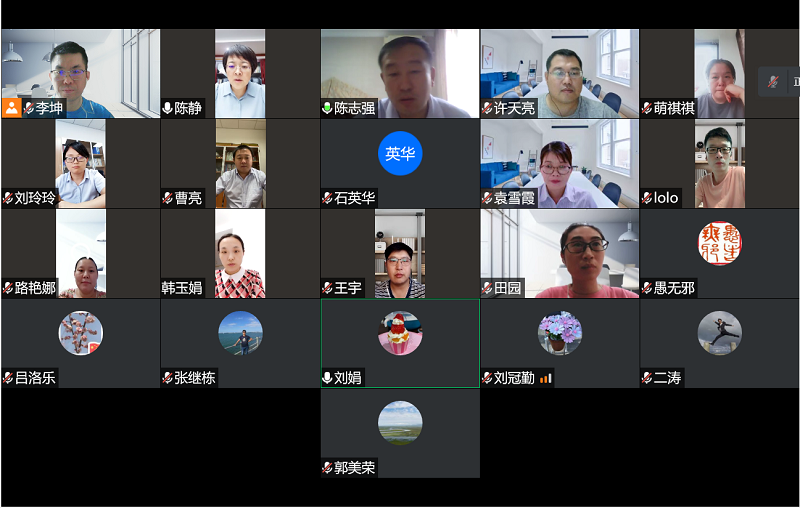The width and height of the screenshot is (800, 508).
Task: Click the orange host icon beside 李坤
Action: pos(11,108)
